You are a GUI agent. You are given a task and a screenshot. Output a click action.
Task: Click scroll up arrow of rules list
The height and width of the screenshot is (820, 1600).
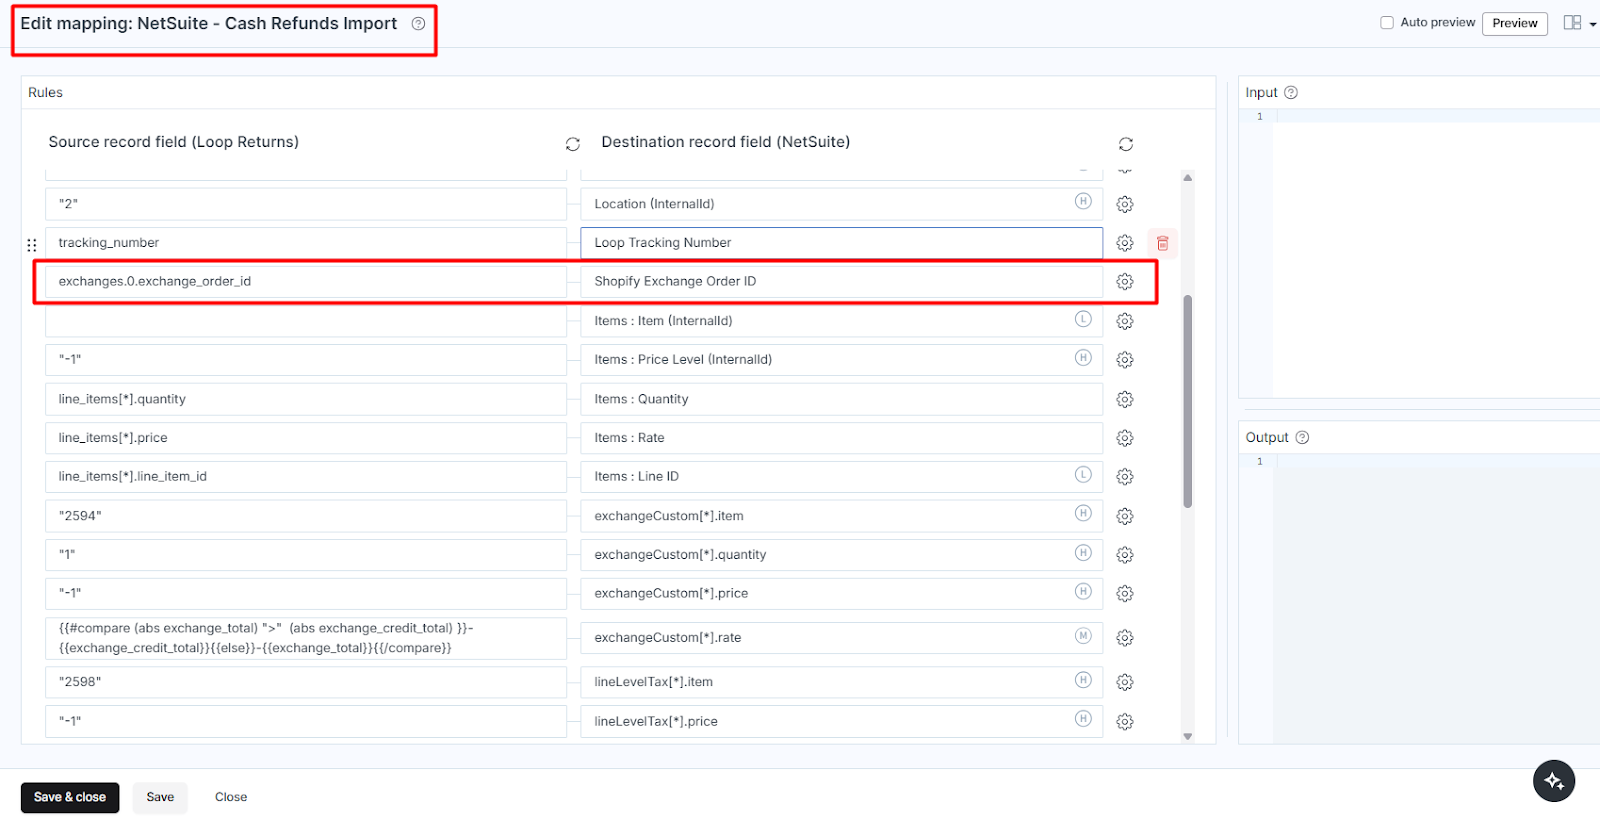[1188, 178]
